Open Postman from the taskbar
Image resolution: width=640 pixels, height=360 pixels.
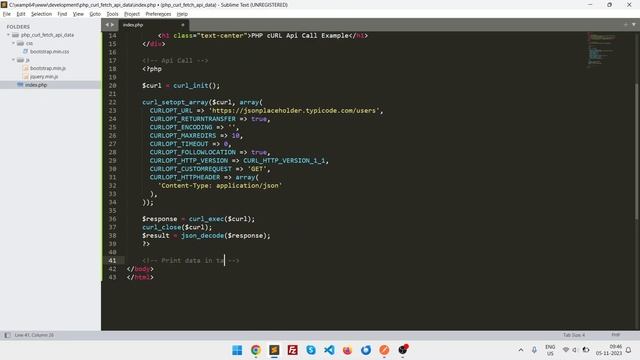384,350
